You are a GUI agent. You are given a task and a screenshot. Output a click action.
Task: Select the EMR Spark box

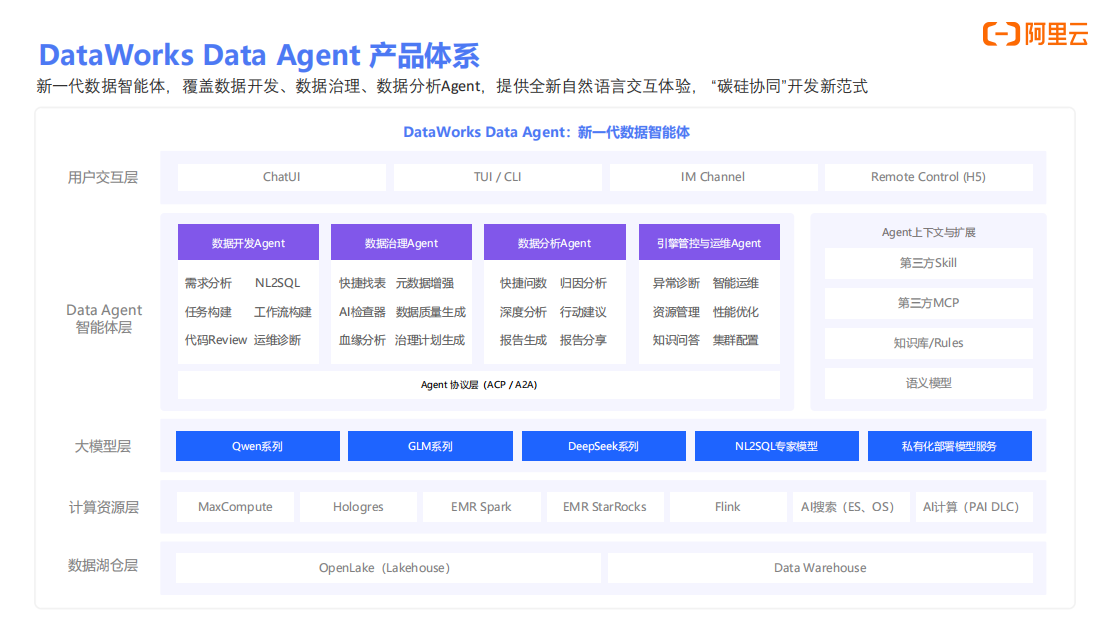[481, 507]
